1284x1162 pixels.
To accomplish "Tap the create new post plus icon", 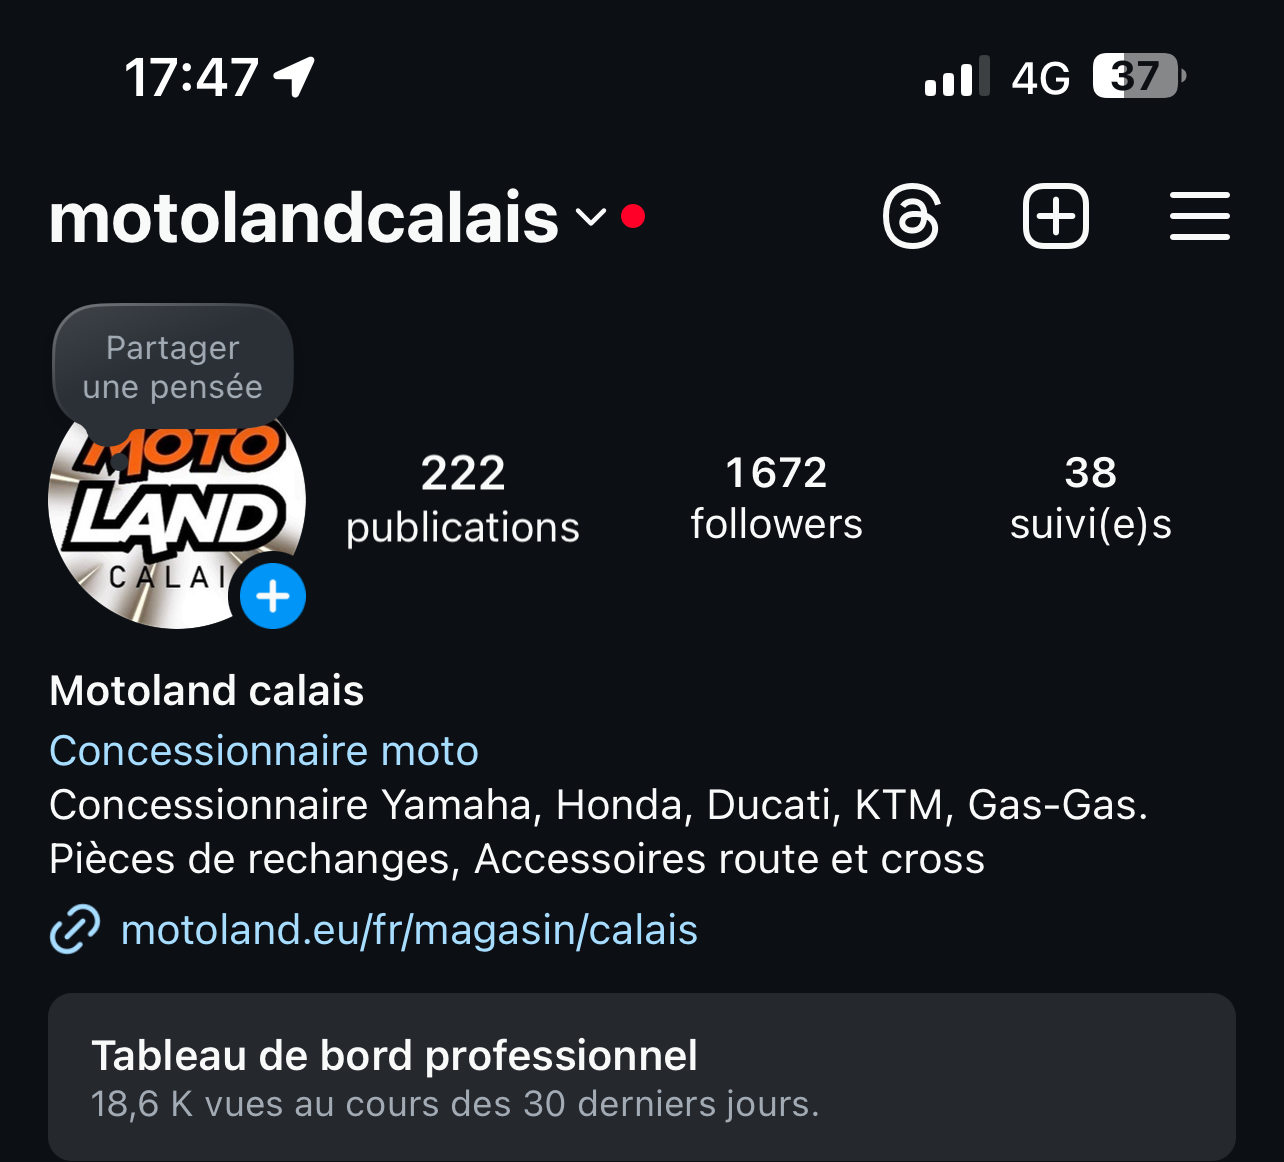I will tap(1056, 216).
